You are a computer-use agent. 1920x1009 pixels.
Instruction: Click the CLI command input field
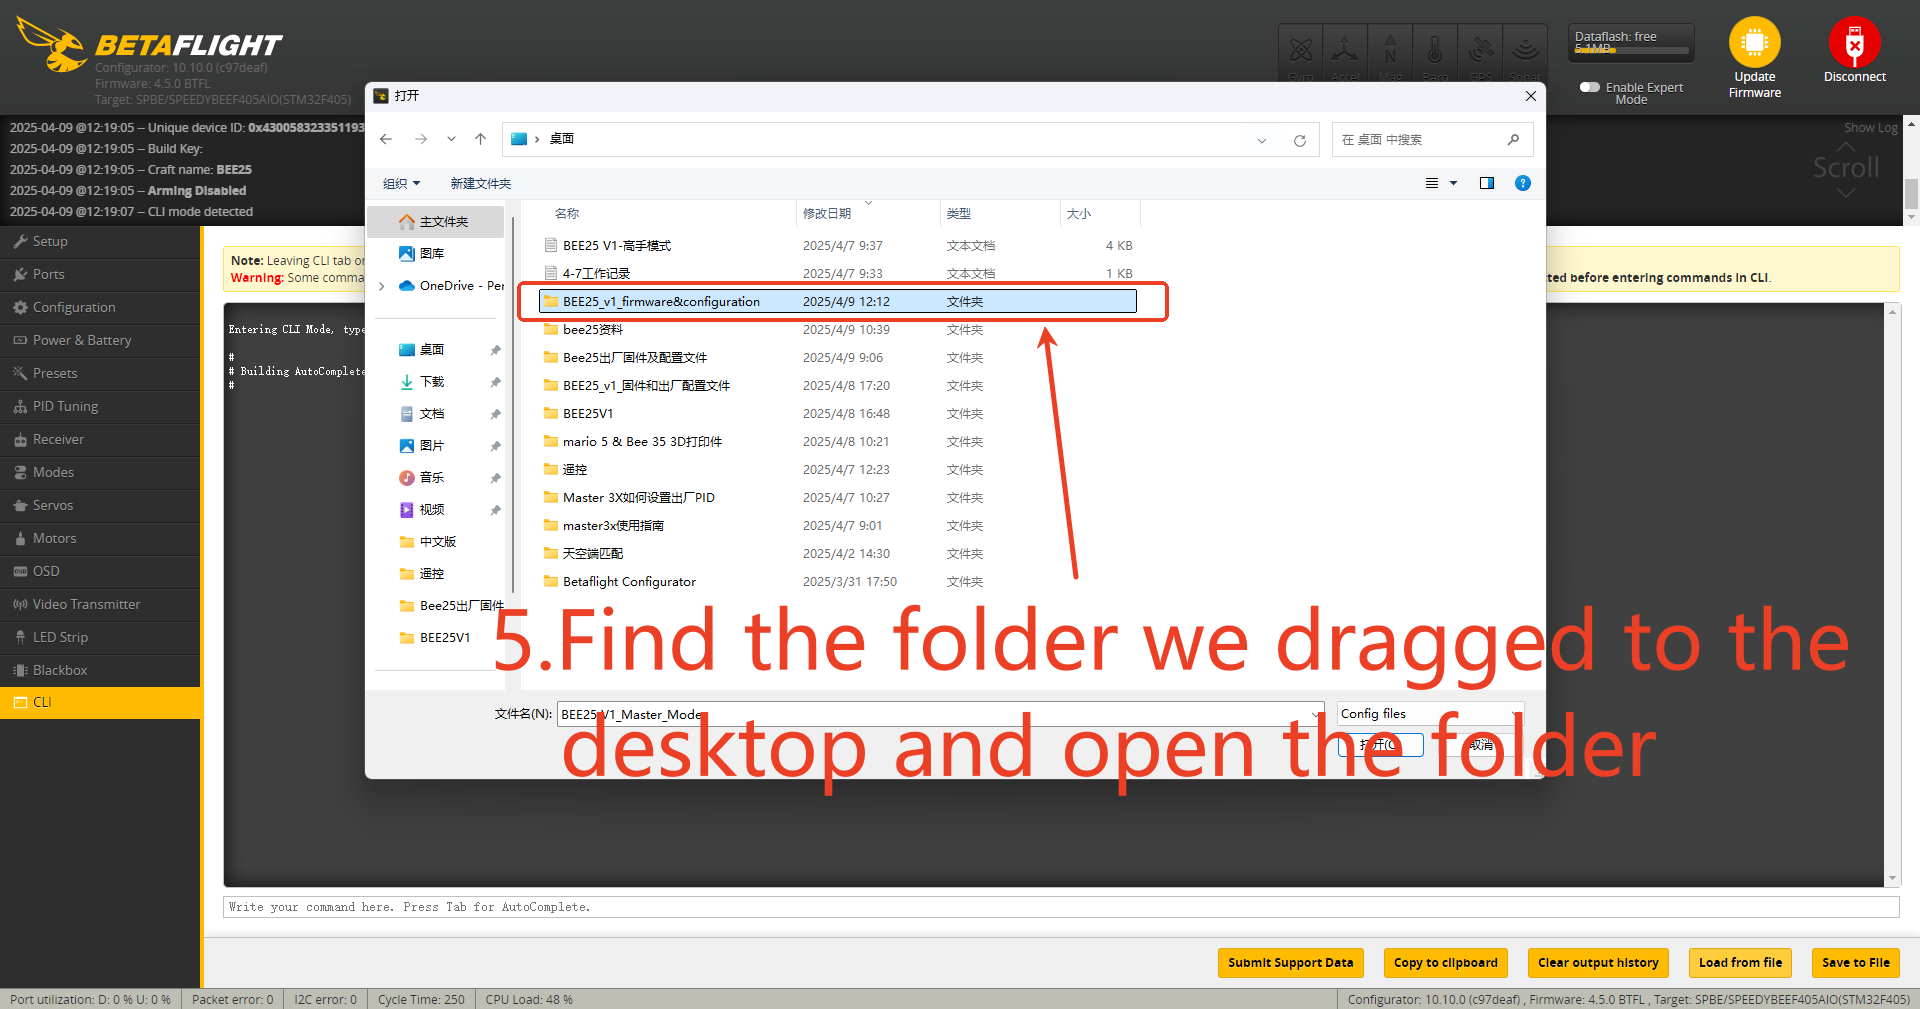pyautogui.click(x=1061, y=907)
